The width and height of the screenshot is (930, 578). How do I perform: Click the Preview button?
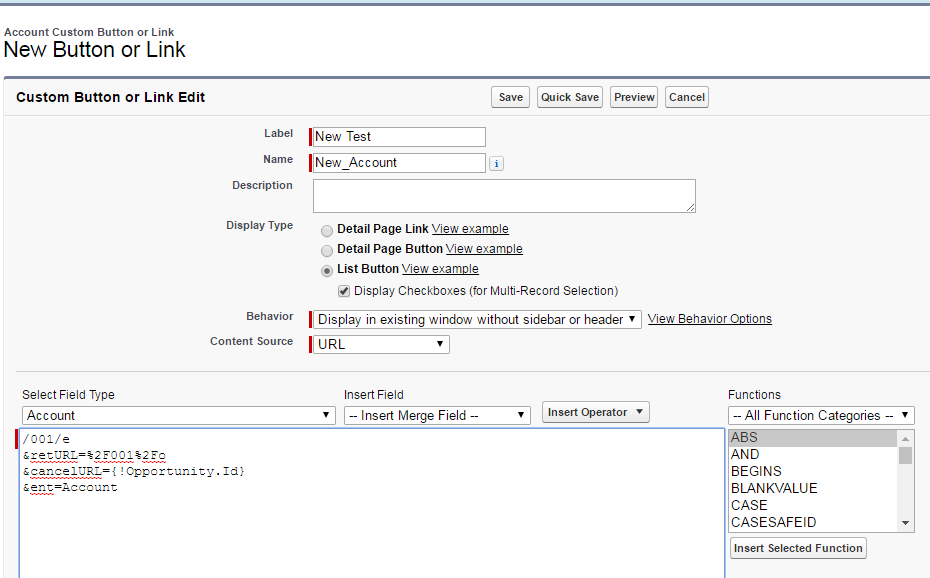point(634,97)
